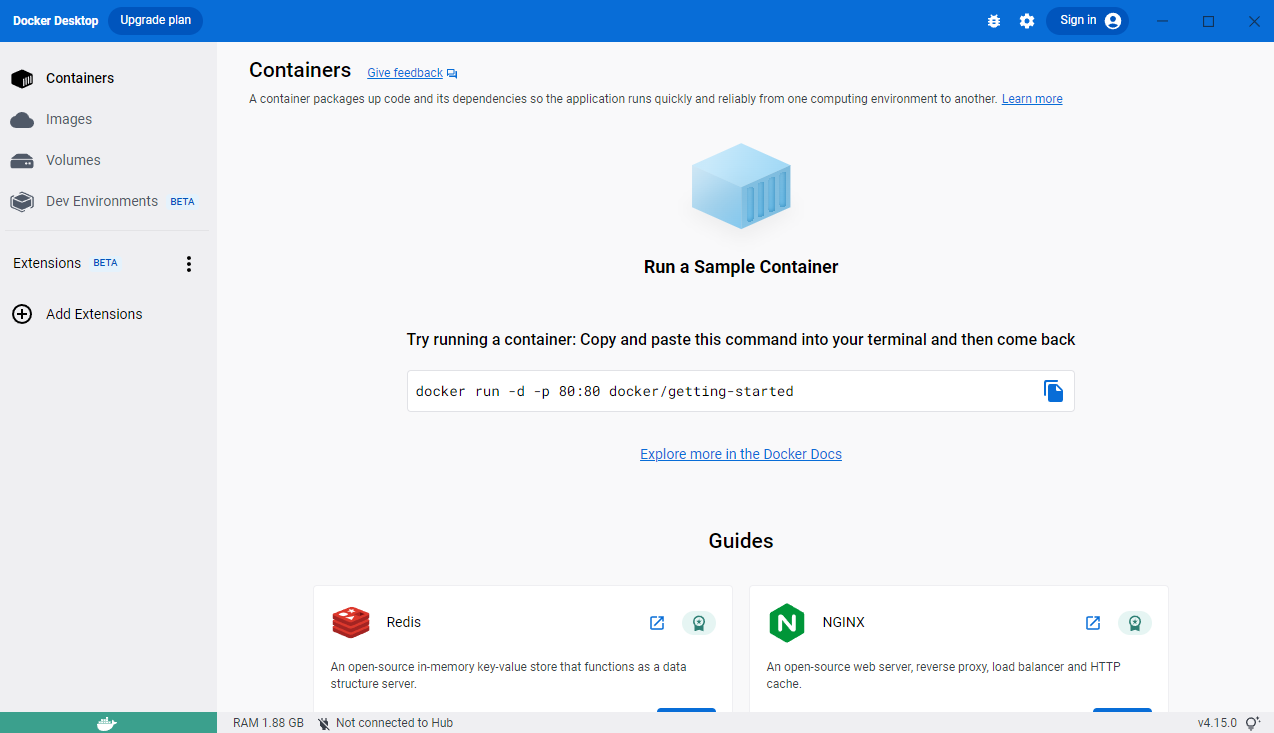
Task: Click the Docker Desktop title text
Action: 55,21
